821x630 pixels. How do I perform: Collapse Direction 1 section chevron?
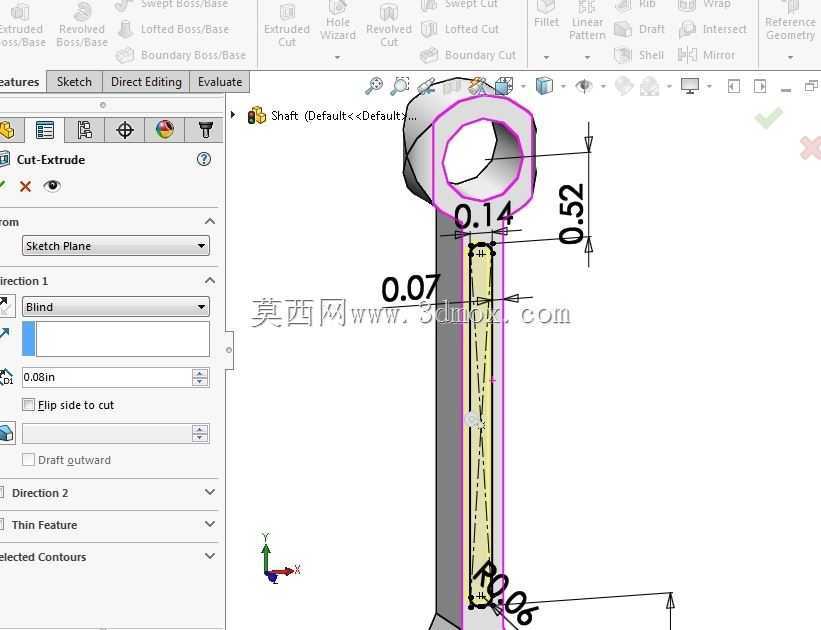point(210,281)
